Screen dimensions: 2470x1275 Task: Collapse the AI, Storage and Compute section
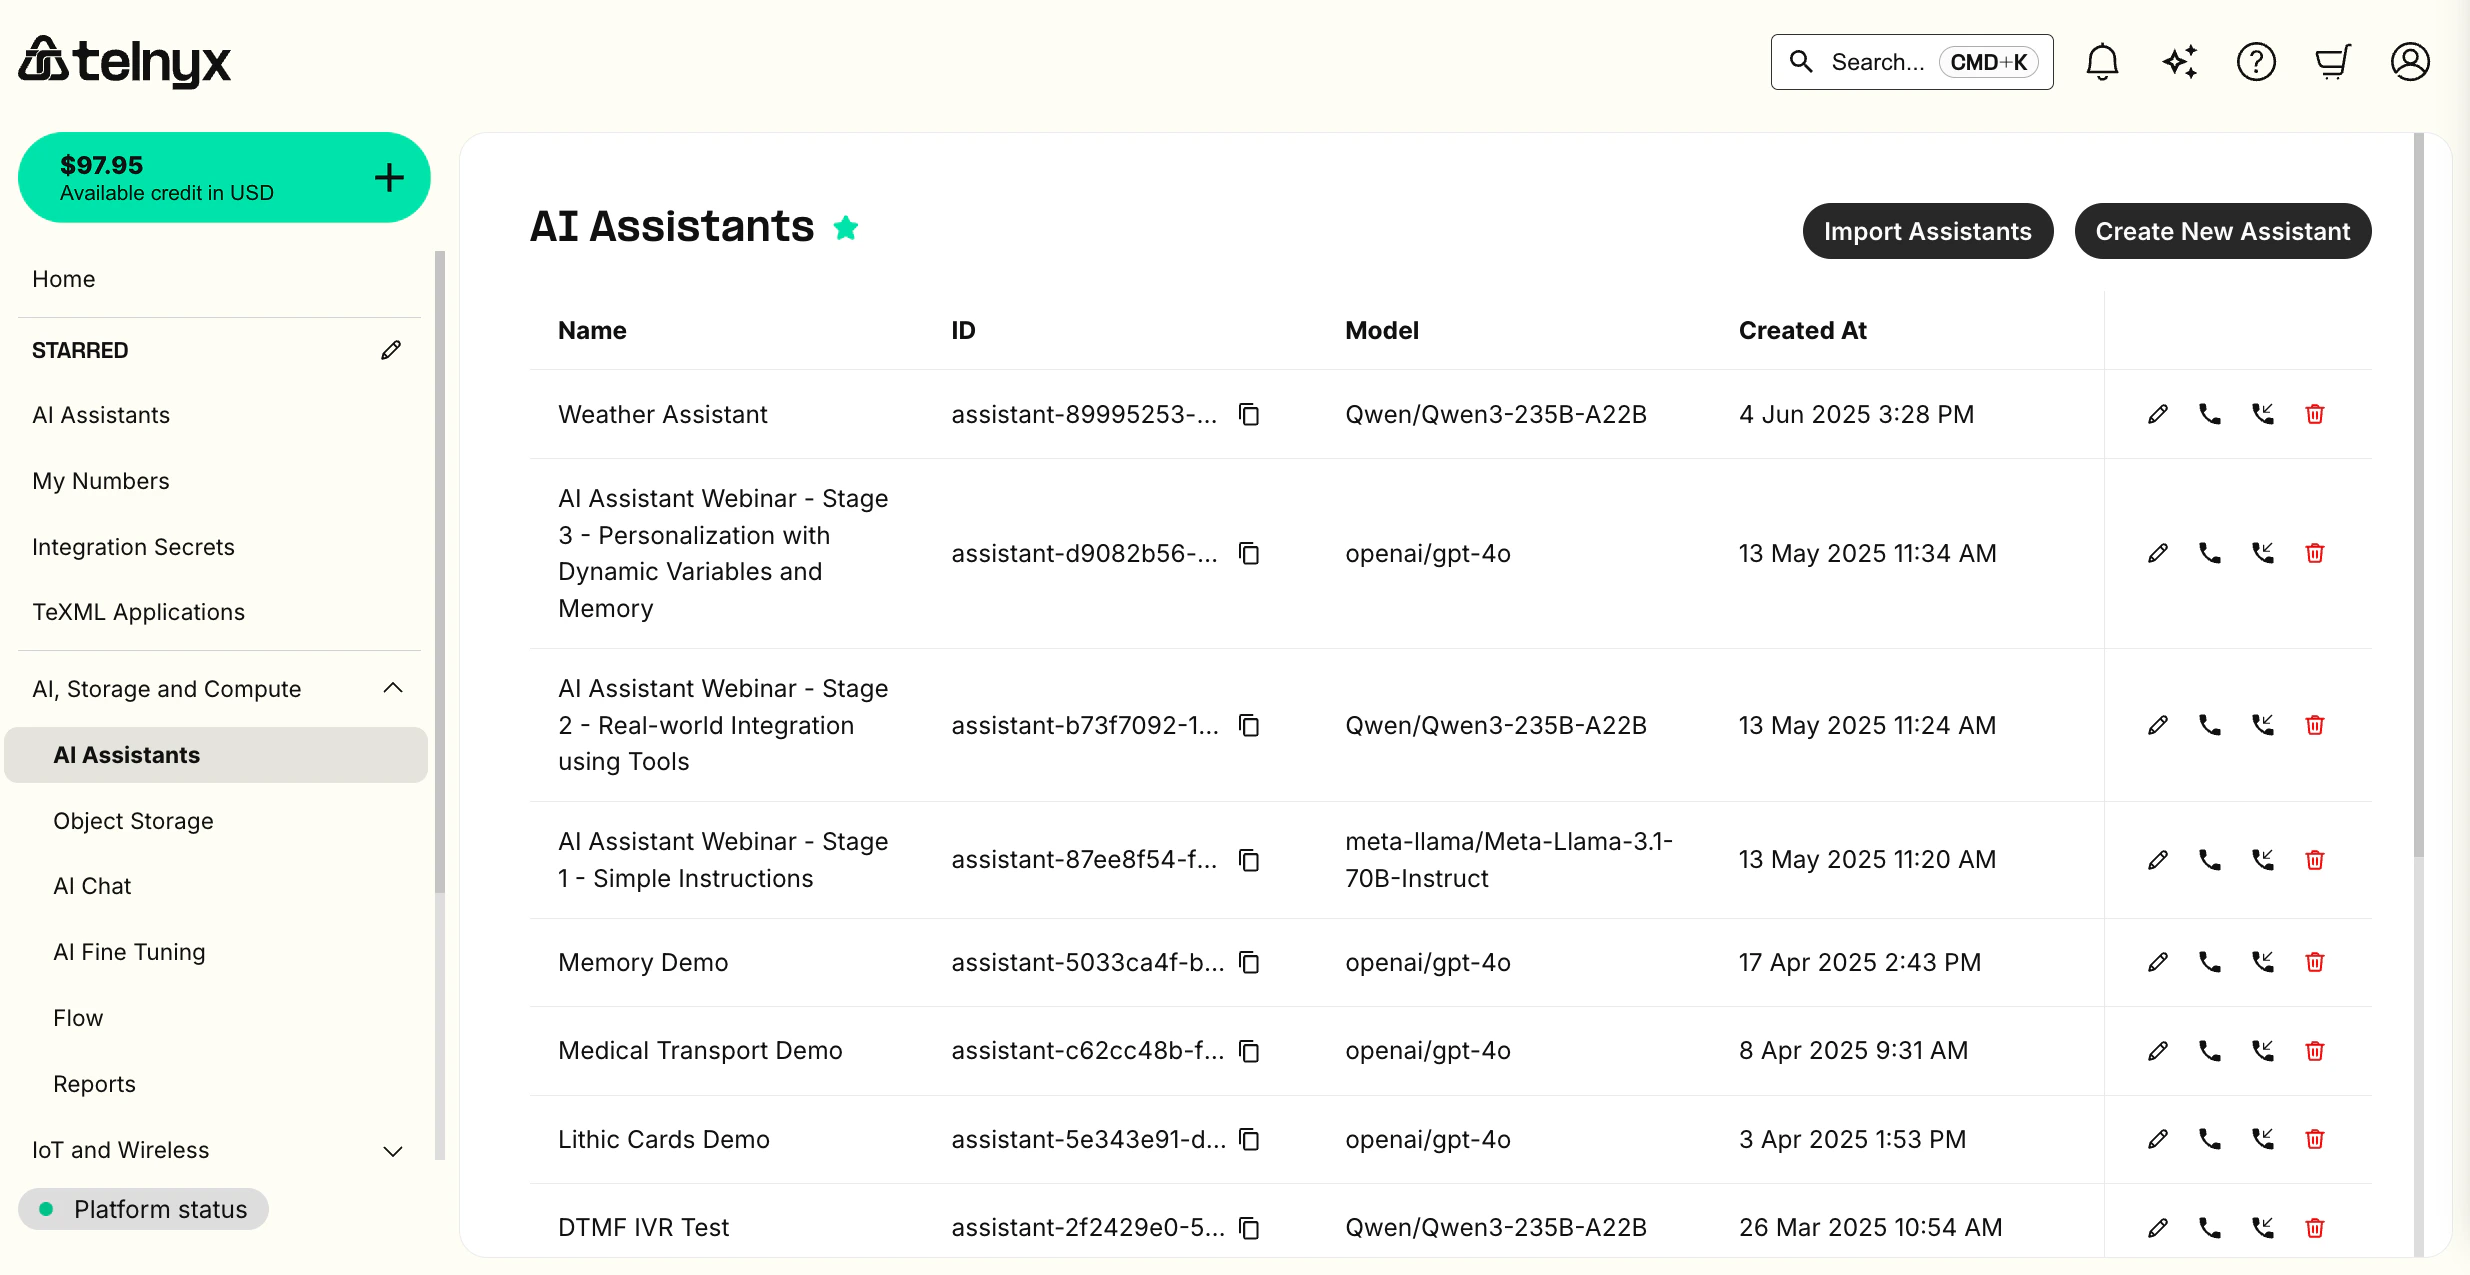tap(392, 688)
